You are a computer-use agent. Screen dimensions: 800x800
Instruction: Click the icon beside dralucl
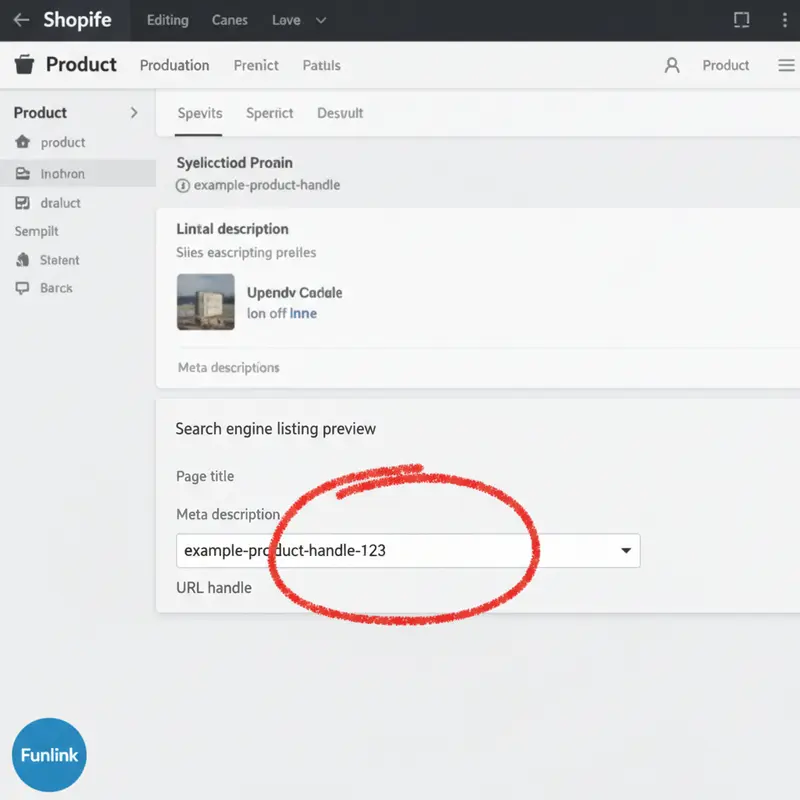pos(22,203)
